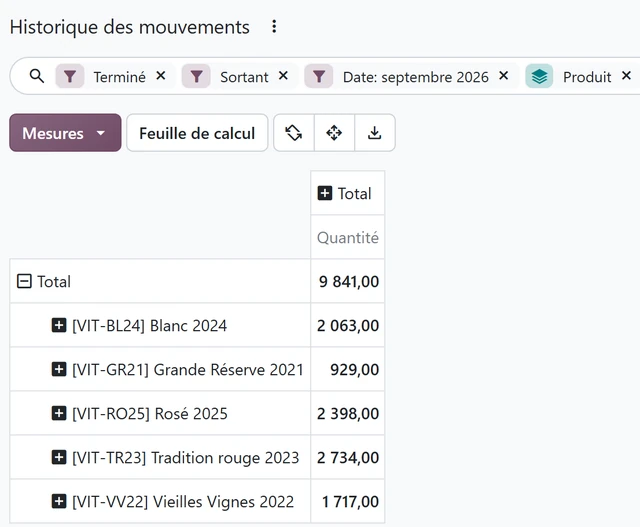Viewport: 640px width, 527px height.
Task: Collapse the Total row
Action: [24, 281]
